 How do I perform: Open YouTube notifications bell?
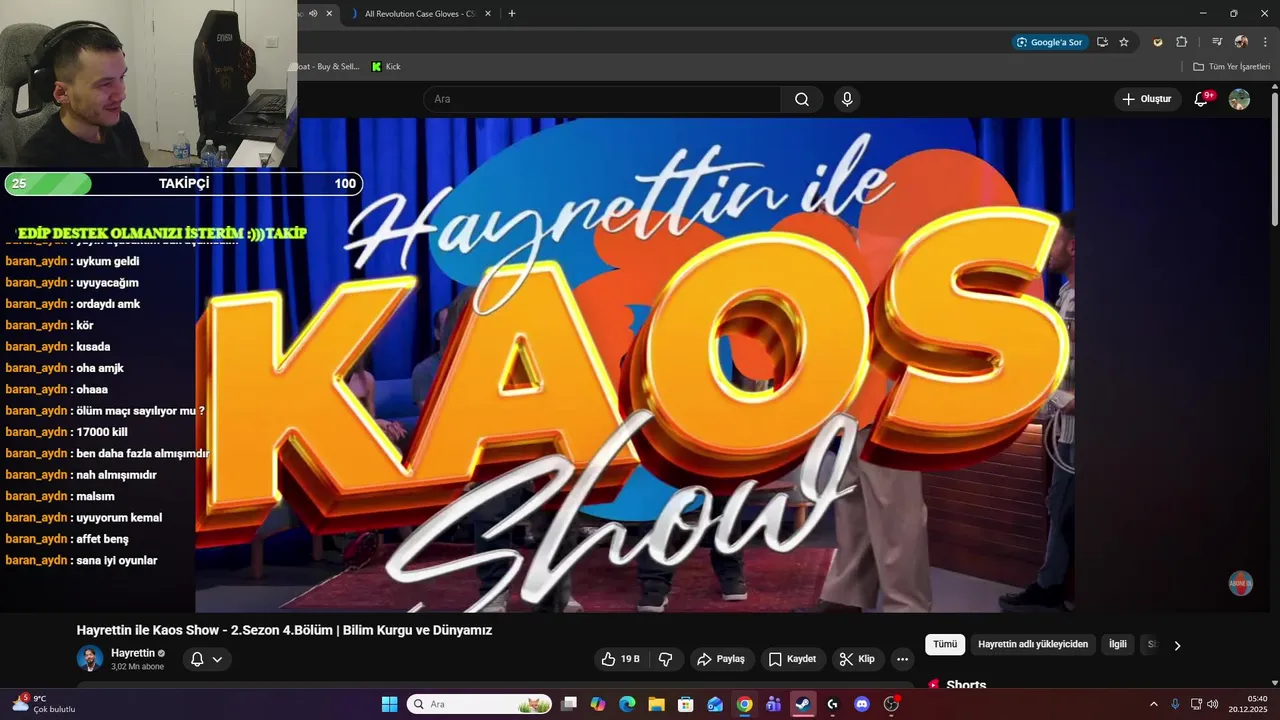(1202, 99)
